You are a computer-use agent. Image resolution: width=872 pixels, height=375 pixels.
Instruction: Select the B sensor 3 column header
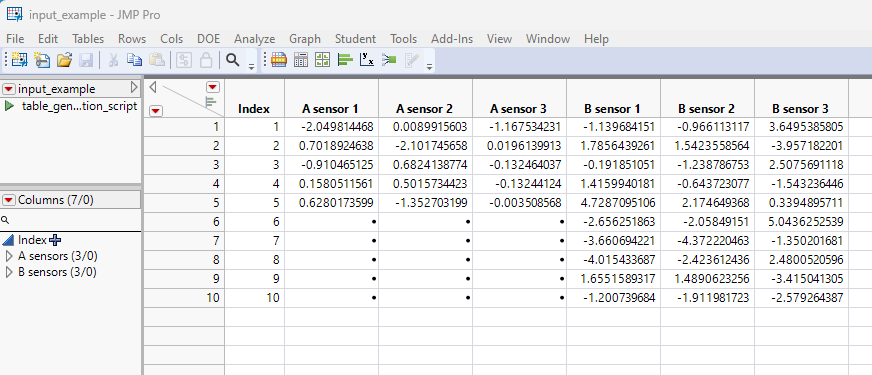(801, 98)
